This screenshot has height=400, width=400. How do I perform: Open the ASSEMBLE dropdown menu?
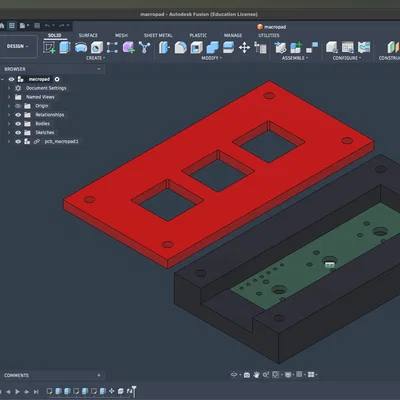coord(295,58)
